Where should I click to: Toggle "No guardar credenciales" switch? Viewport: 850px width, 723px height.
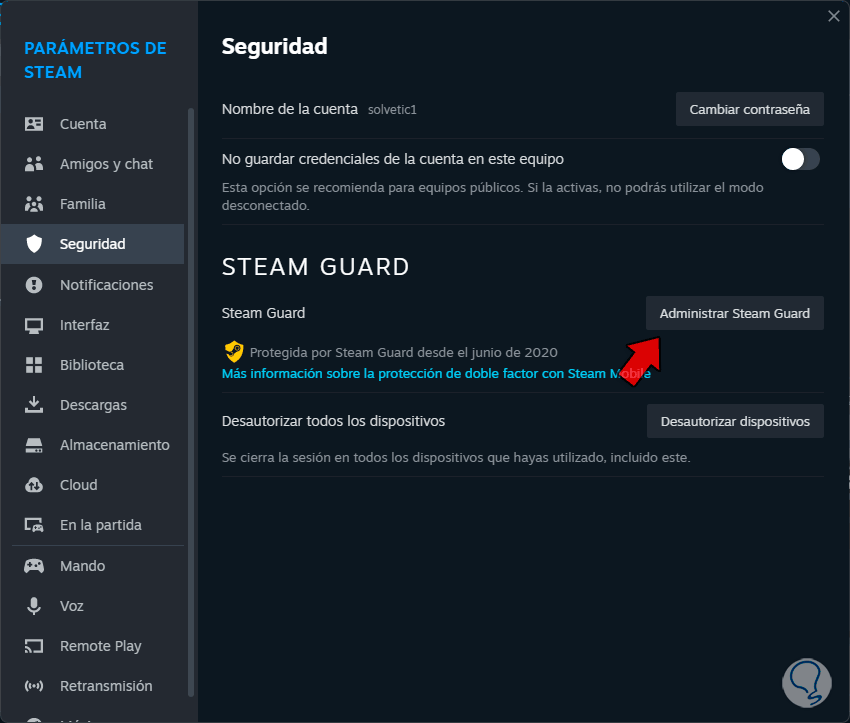point(800,159)
